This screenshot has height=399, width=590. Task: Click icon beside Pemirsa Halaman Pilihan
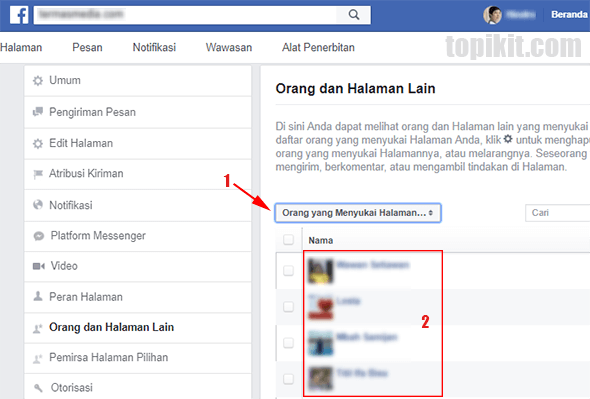(38, 358)
